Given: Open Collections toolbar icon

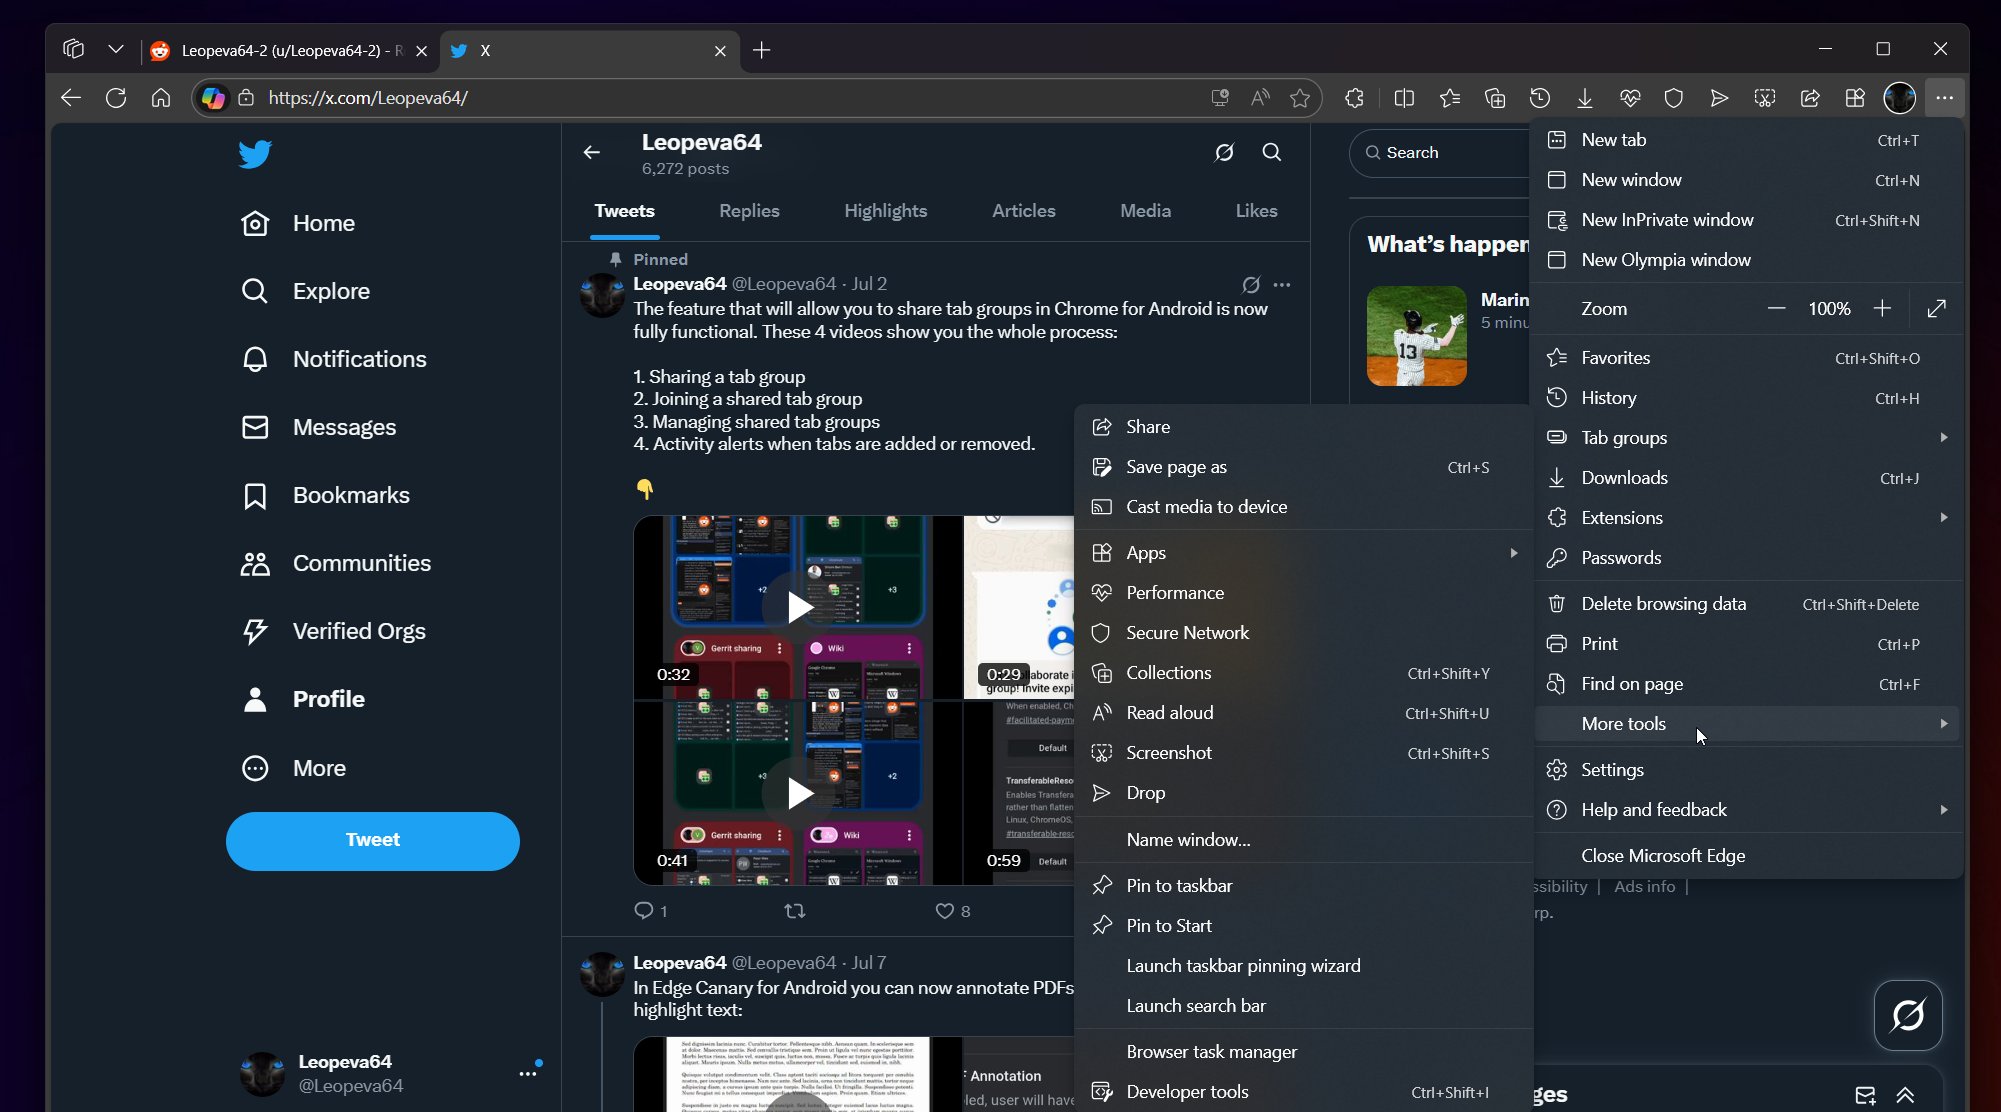Looking at the screenshot, I should click(x=1495, y=98).
